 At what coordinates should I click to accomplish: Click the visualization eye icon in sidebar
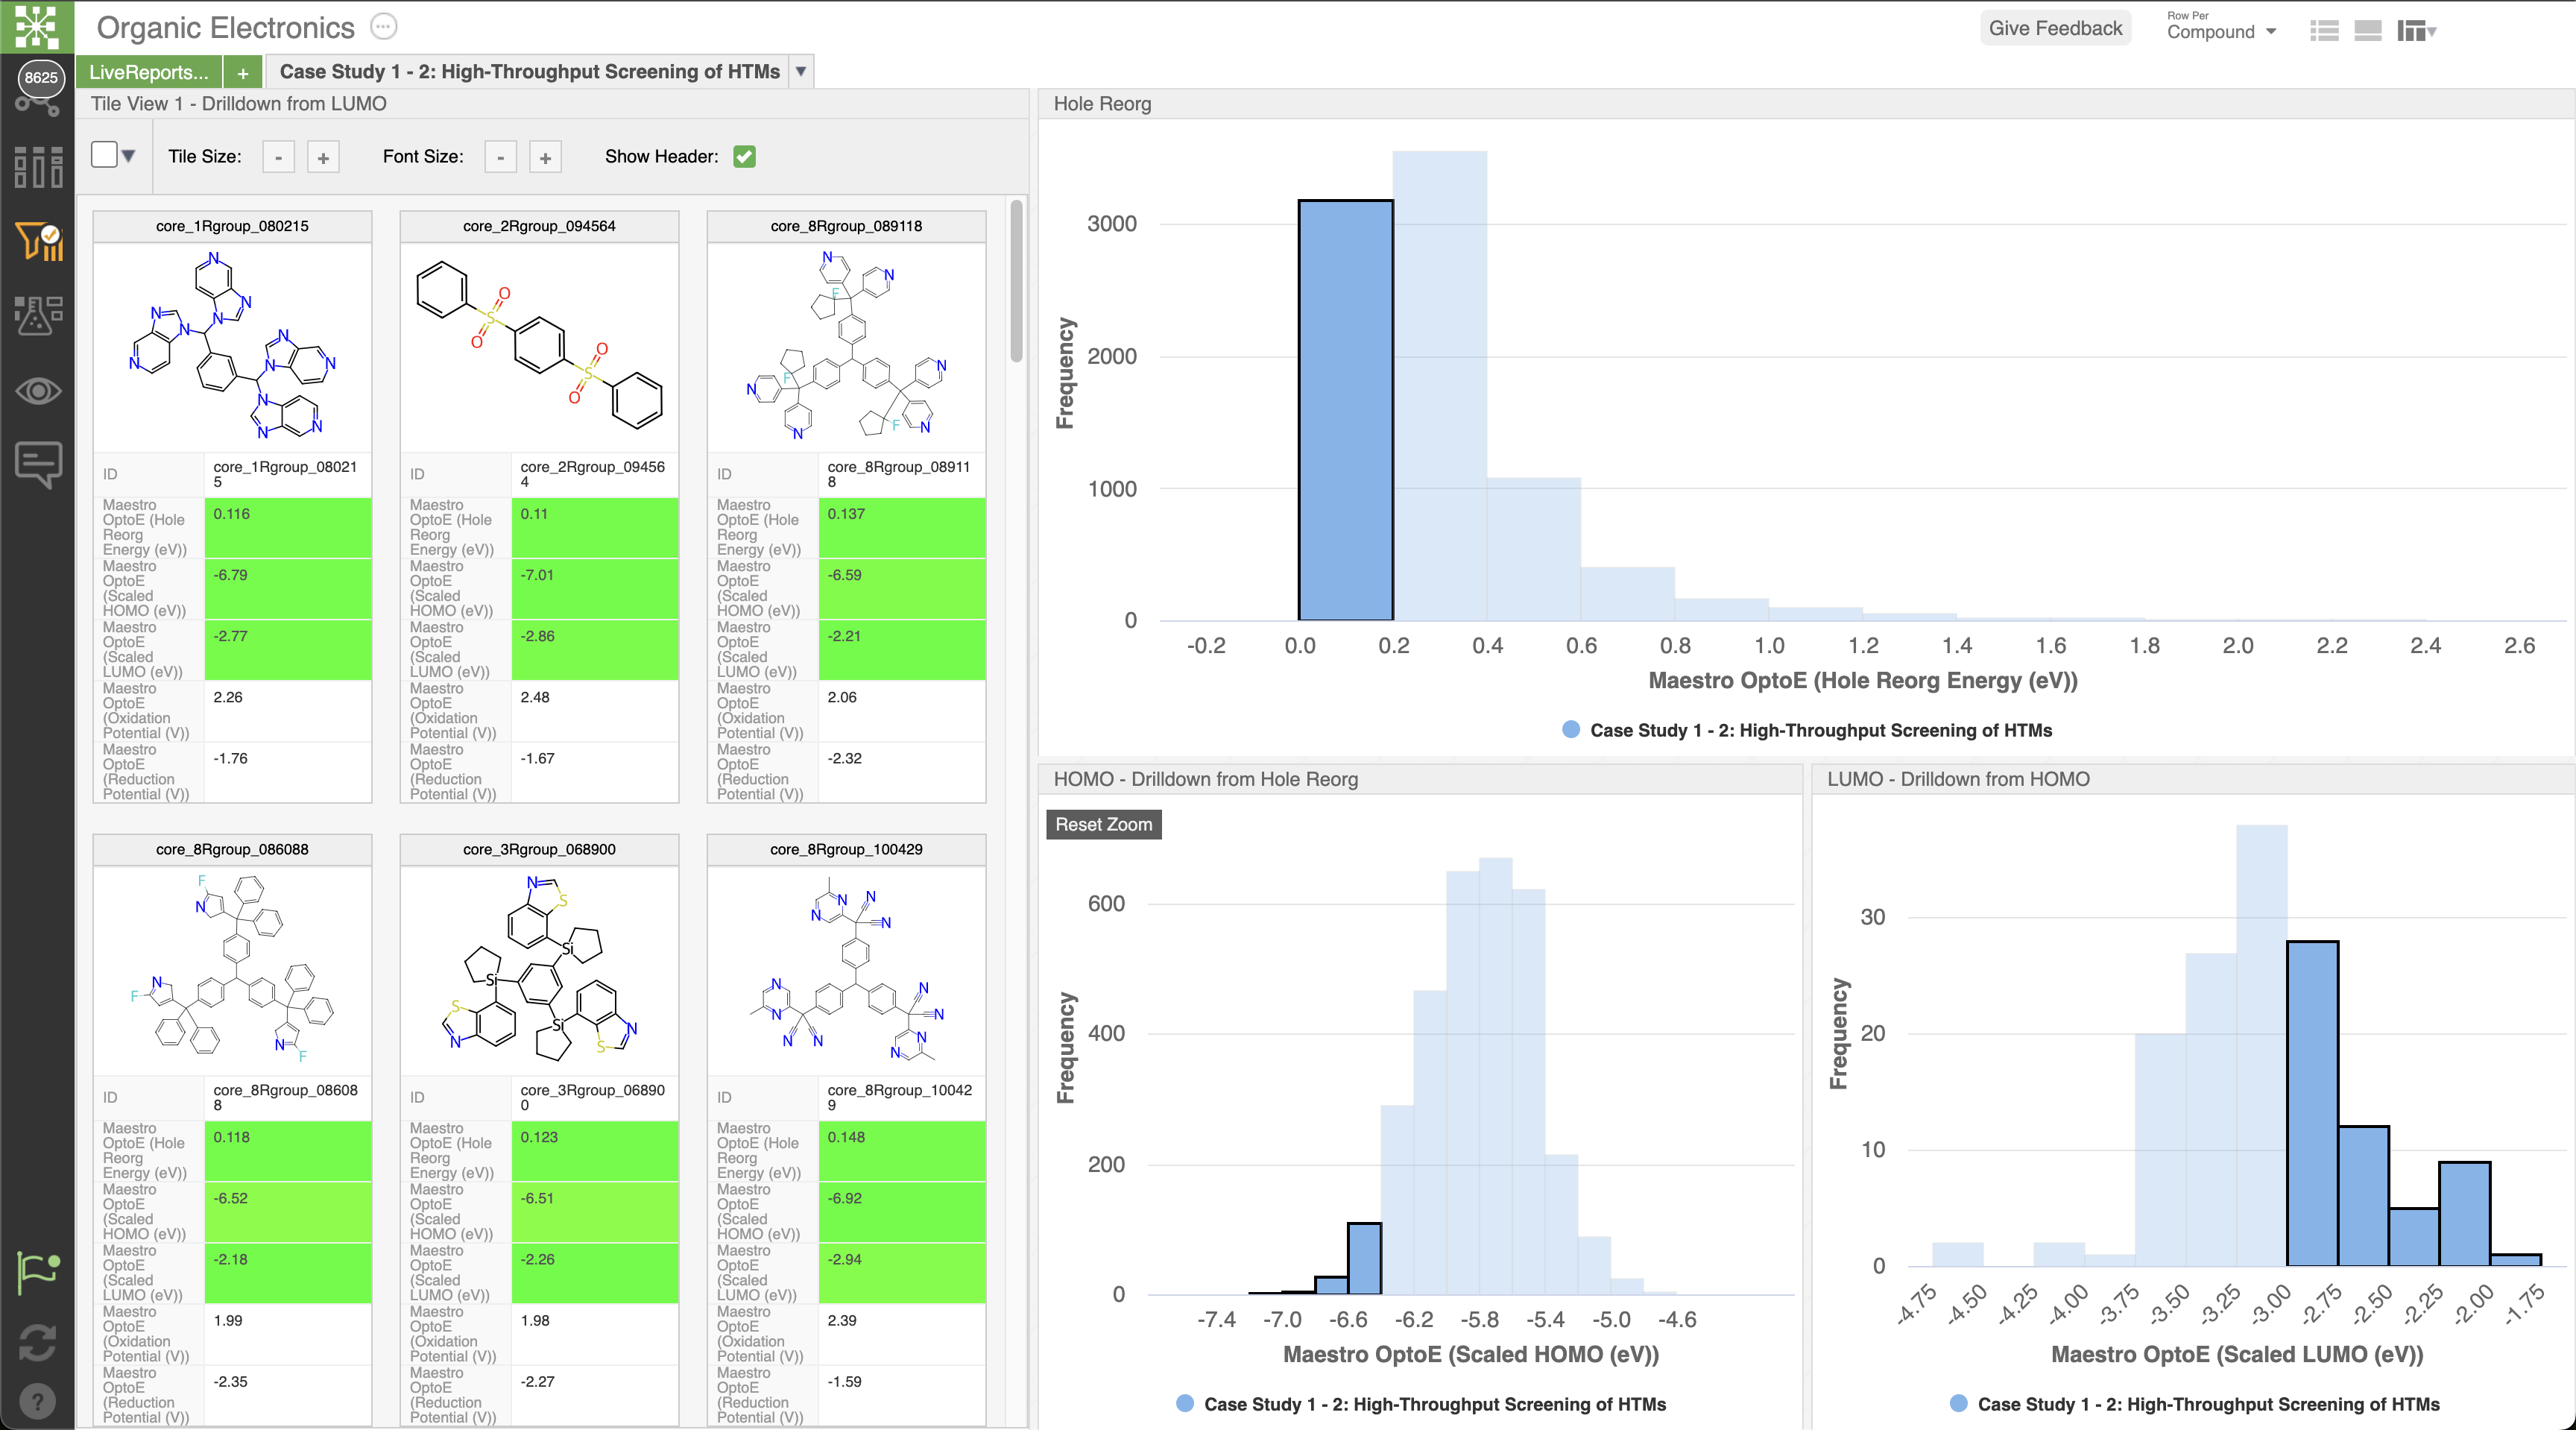tap(38, 391)
